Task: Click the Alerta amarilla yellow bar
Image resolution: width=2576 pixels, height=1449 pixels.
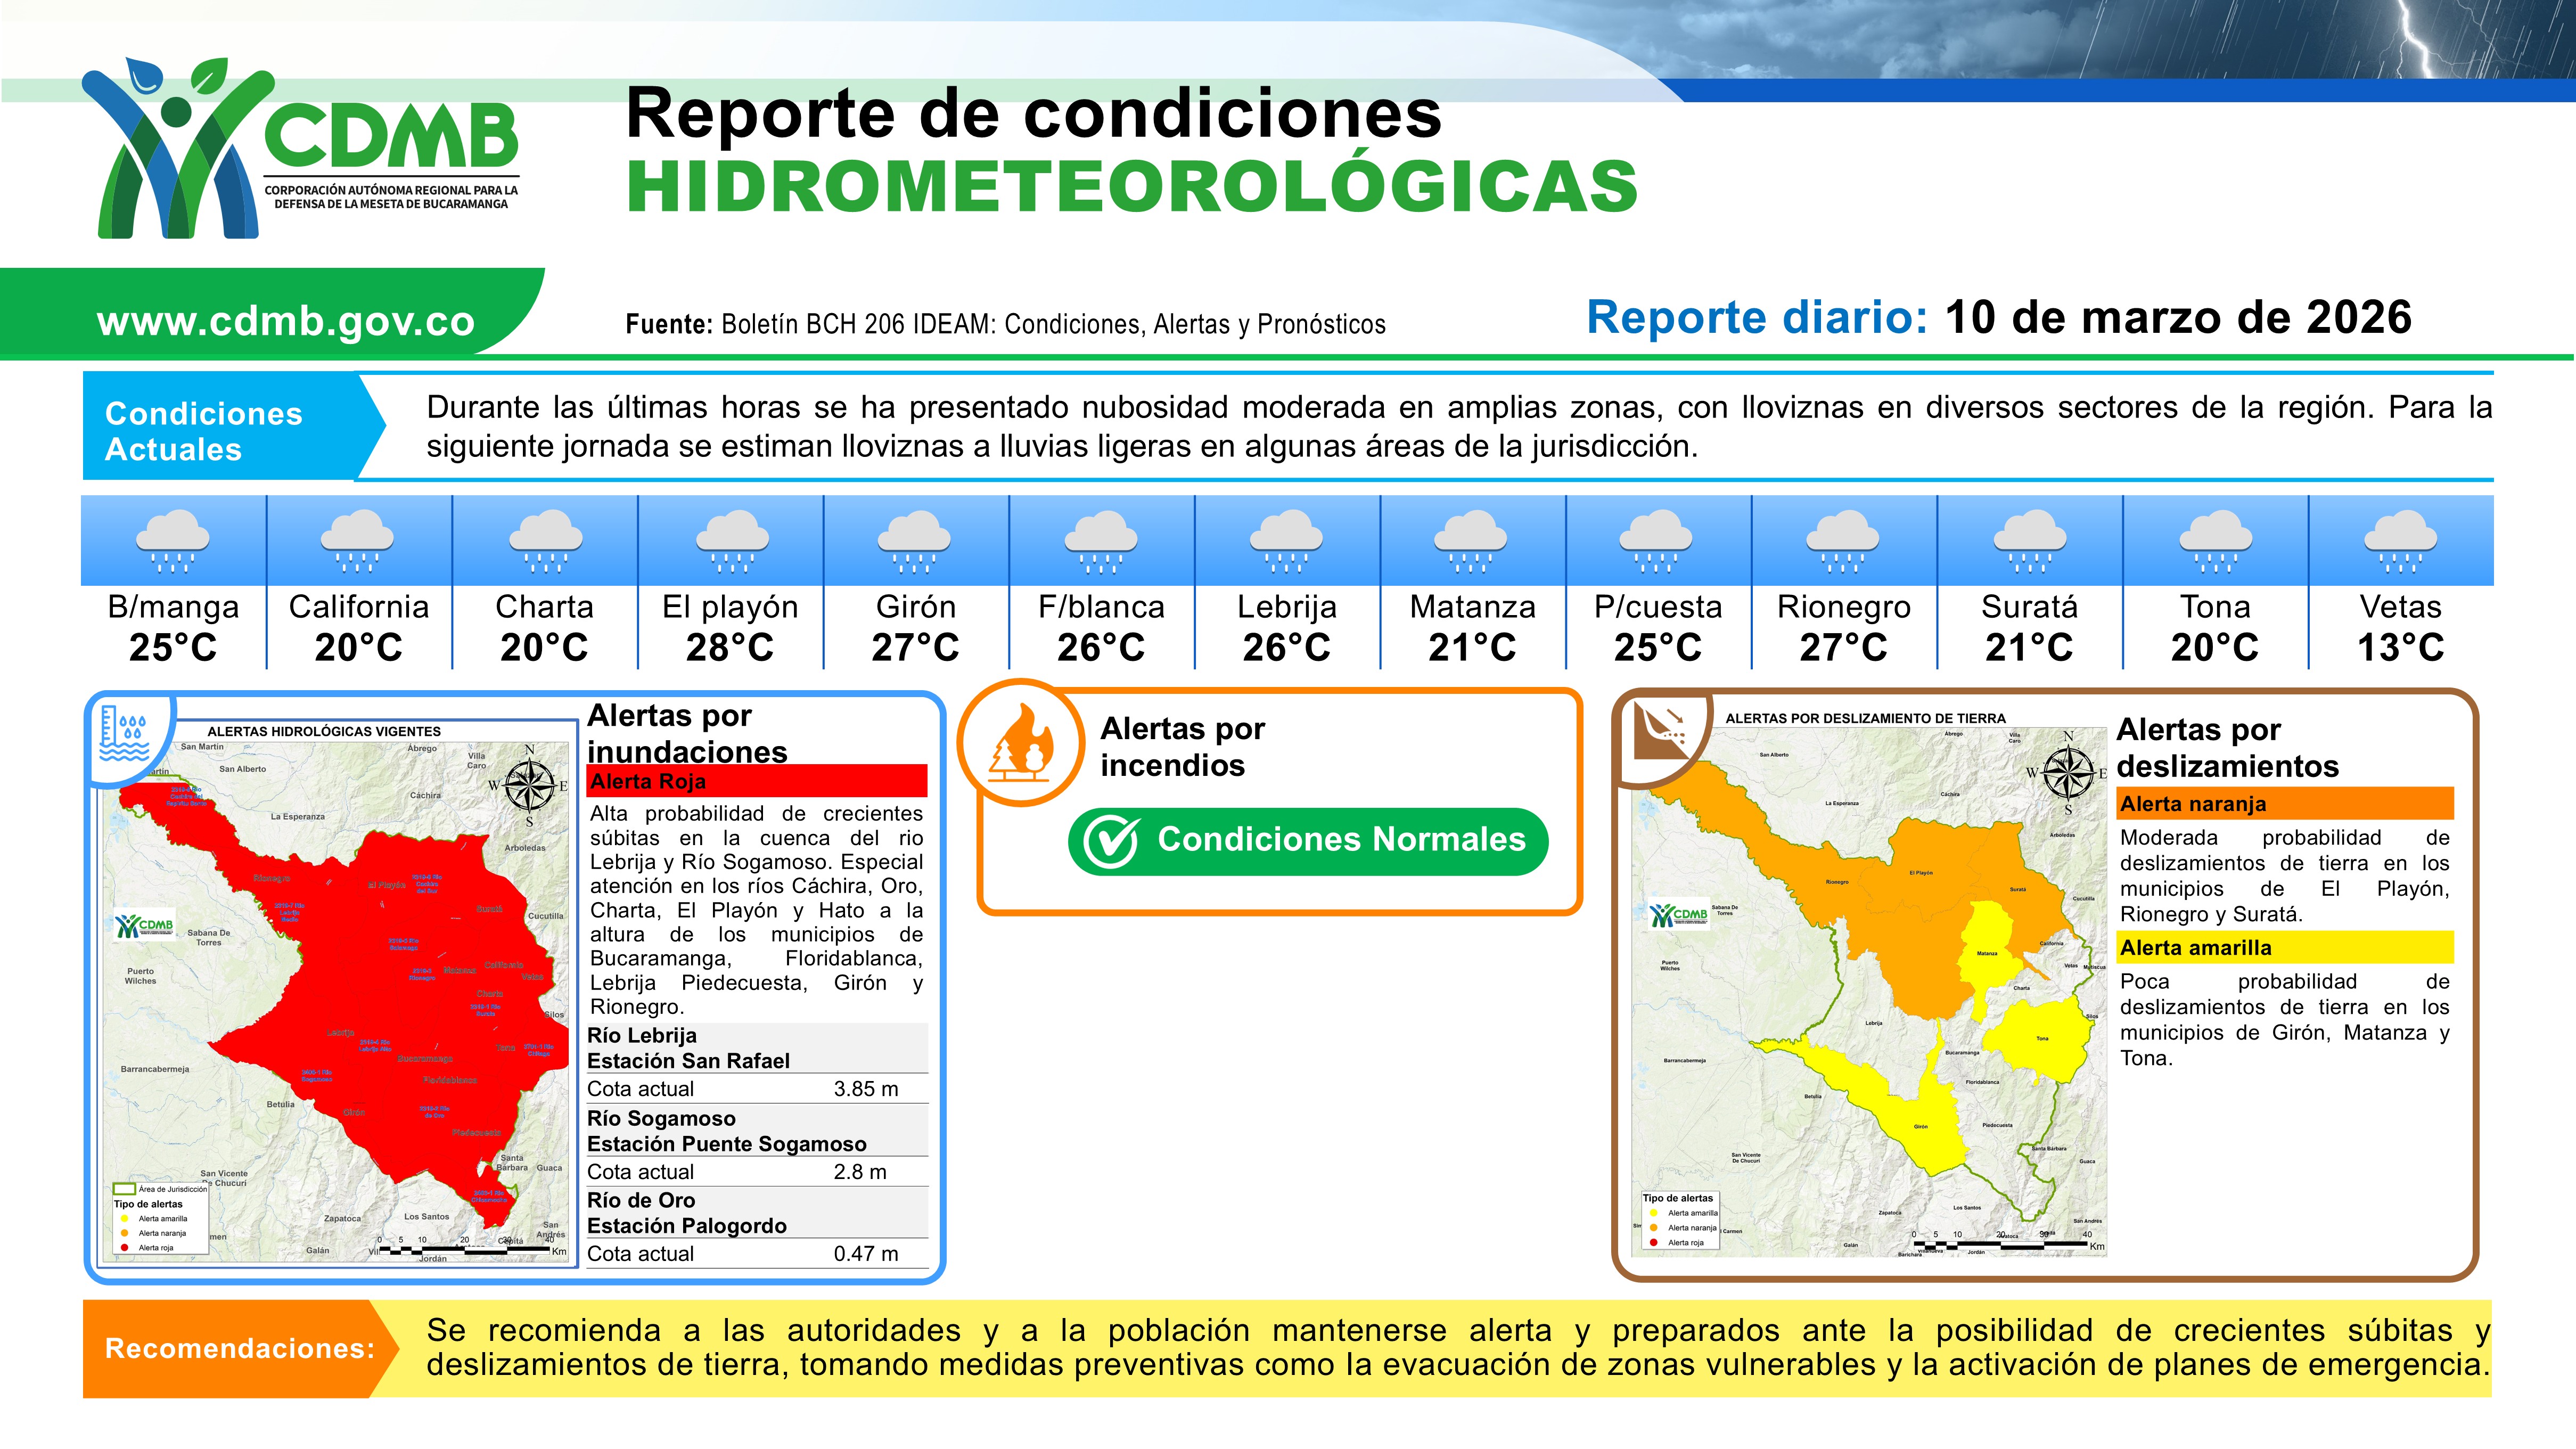Action: pos(2284,947)
